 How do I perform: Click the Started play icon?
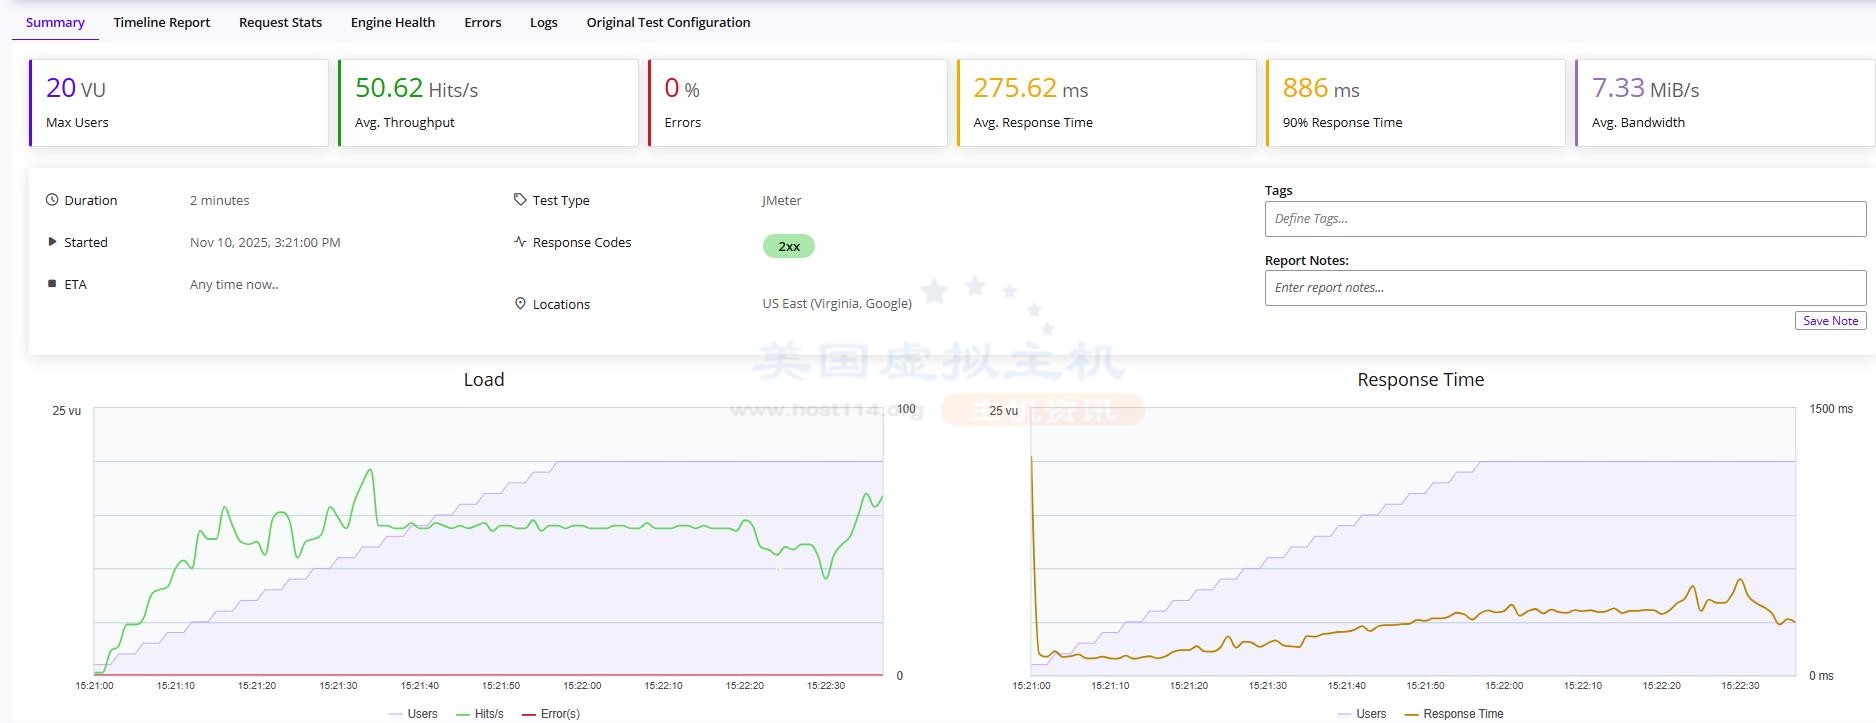coord(52,242)
